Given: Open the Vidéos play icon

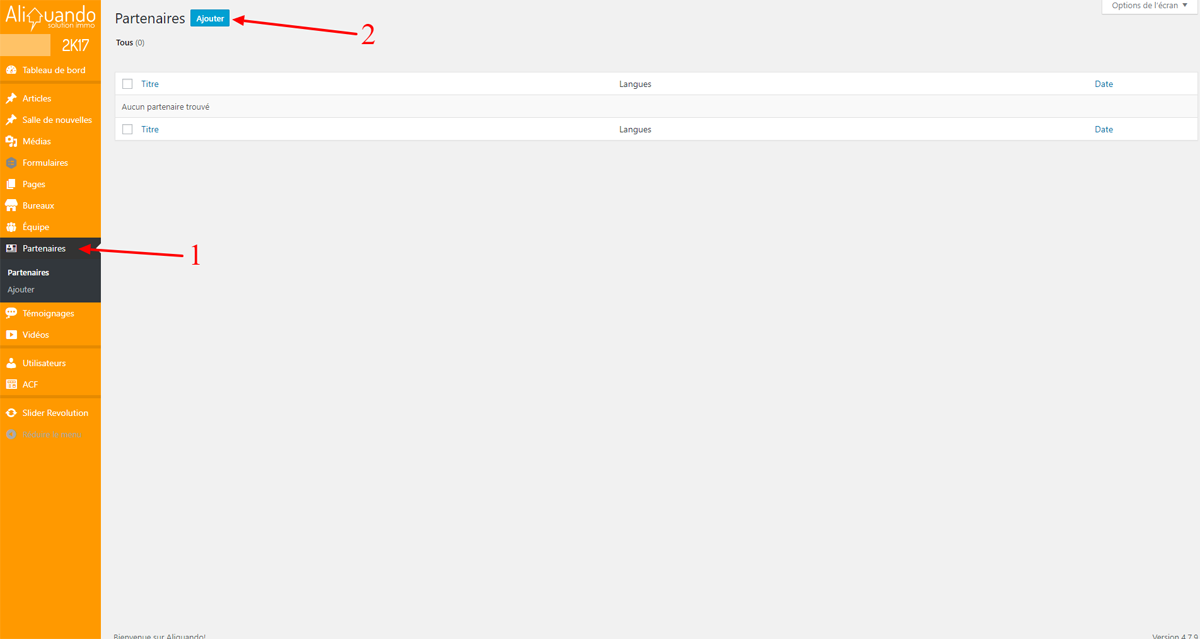Looking at the screenshot, I should 11,335.
